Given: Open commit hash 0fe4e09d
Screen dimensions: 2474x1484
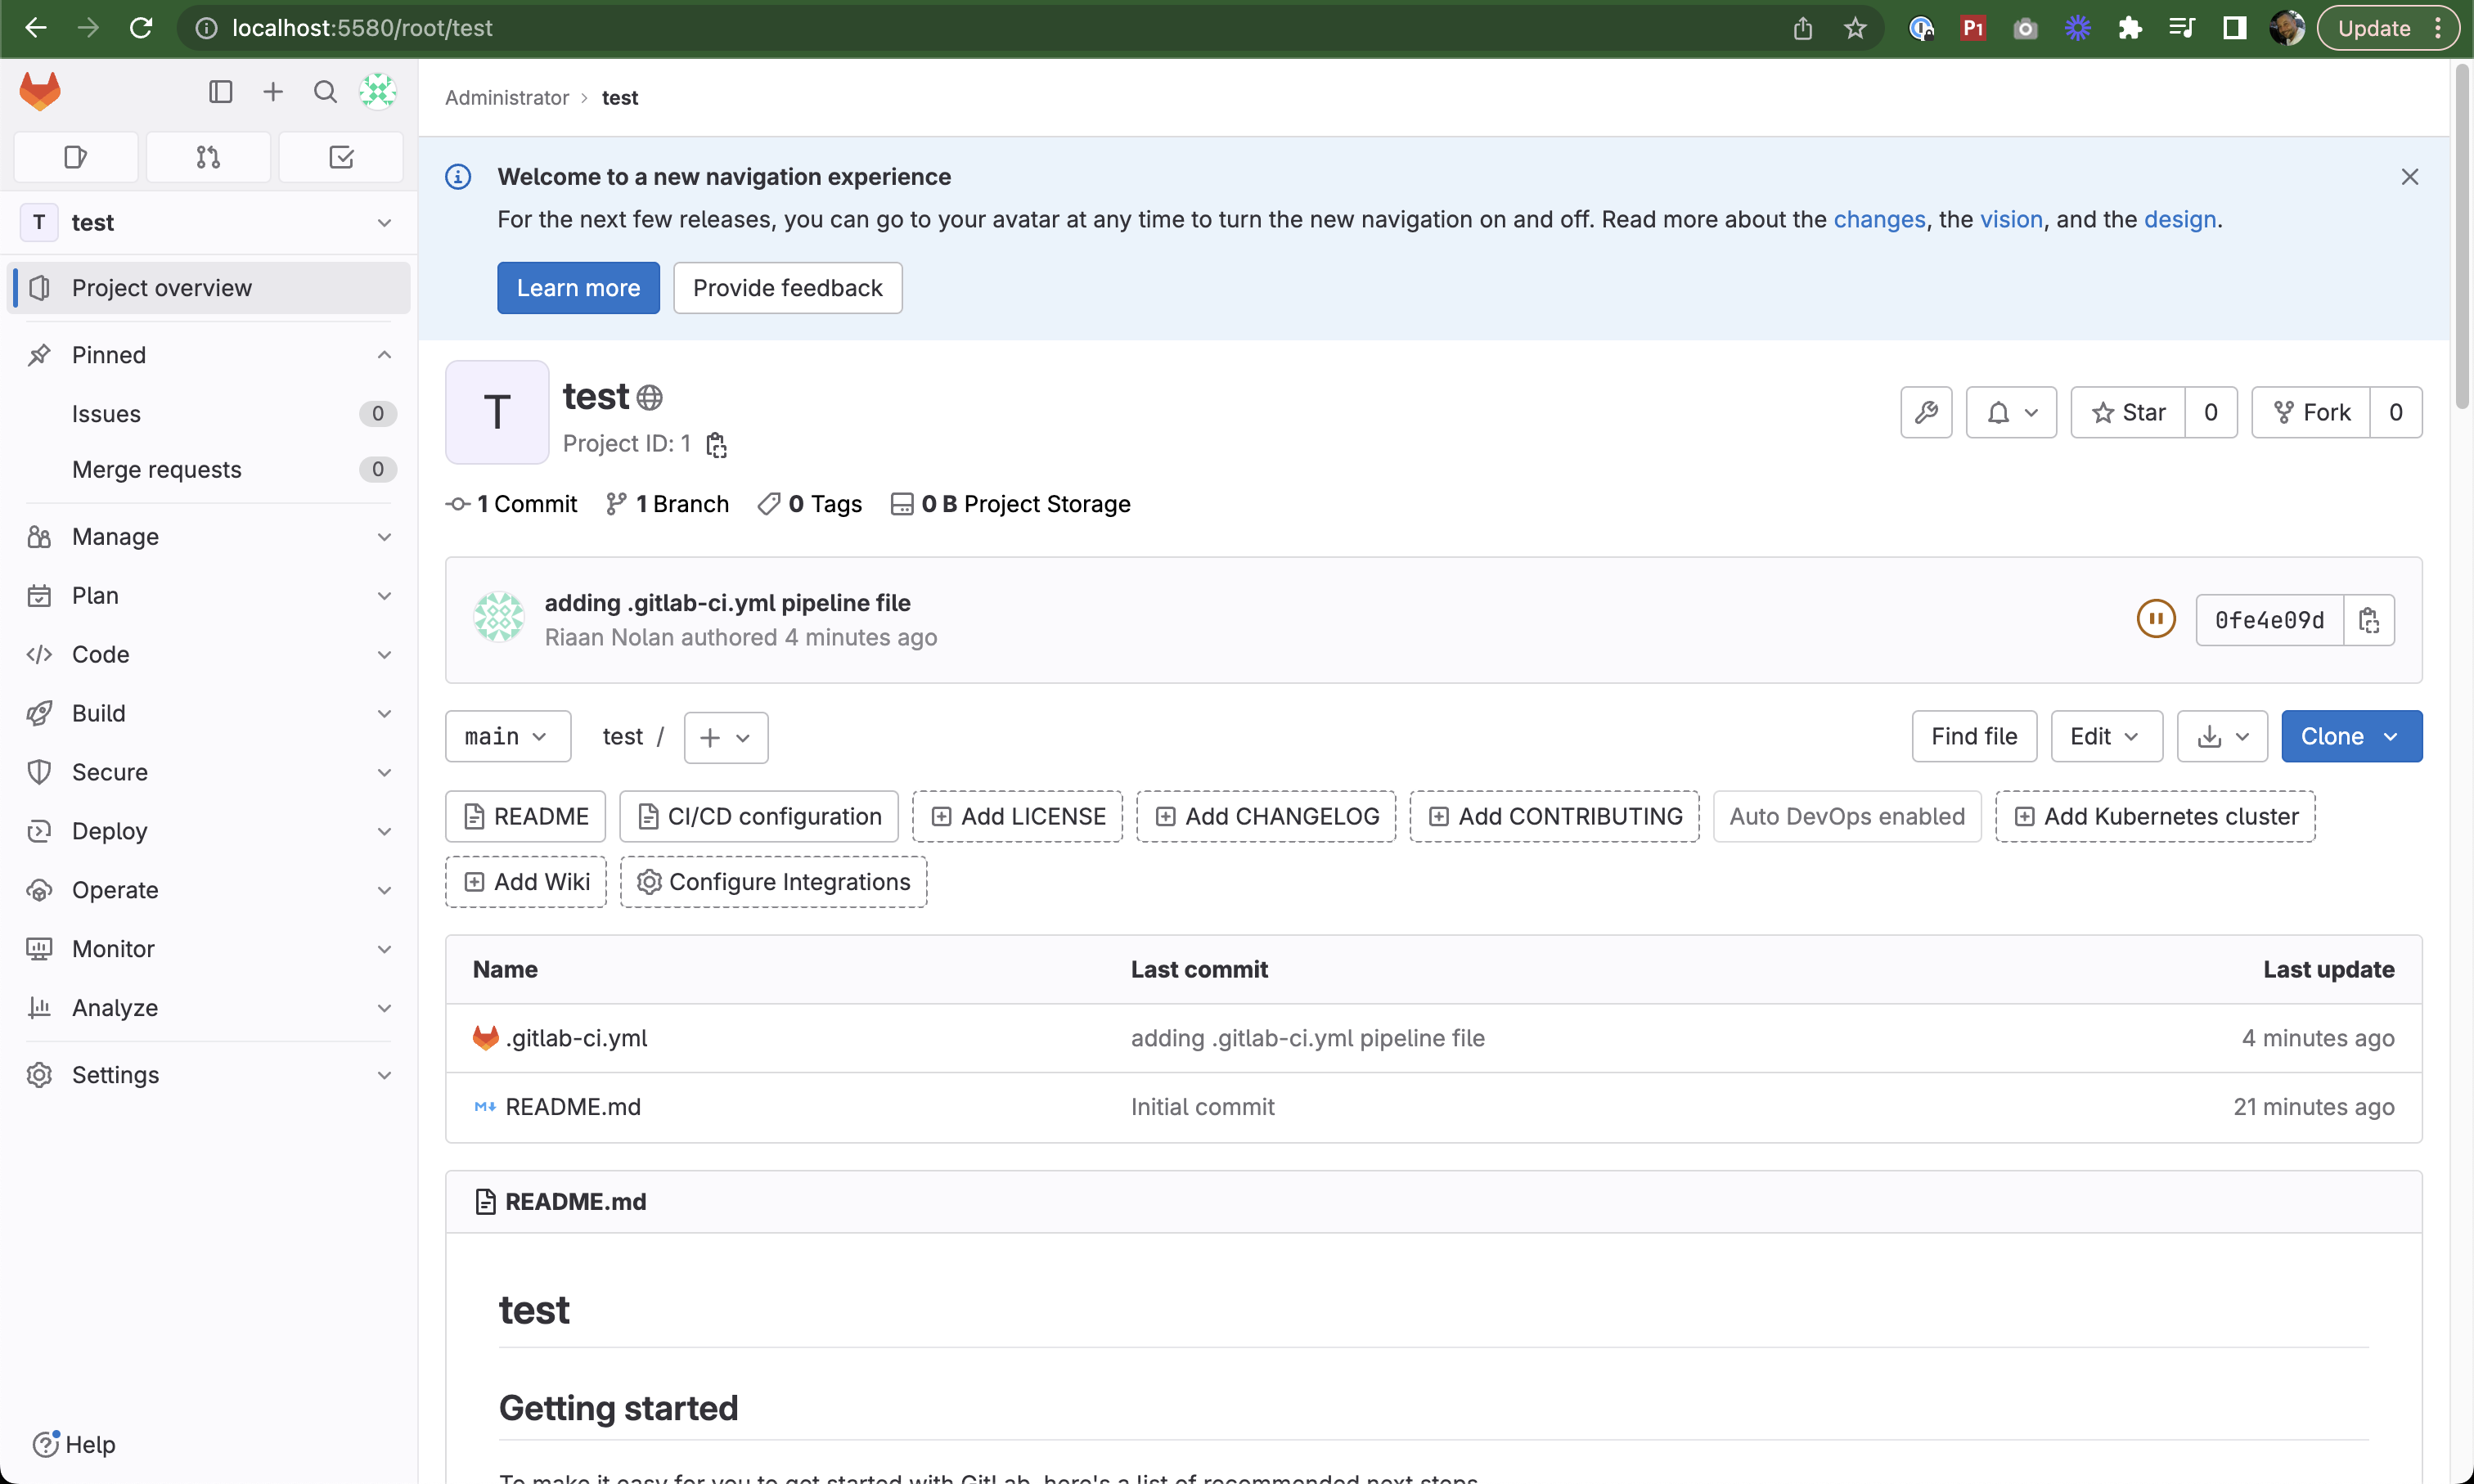Looking at the screenshot, I should (x=2269, y=620).
